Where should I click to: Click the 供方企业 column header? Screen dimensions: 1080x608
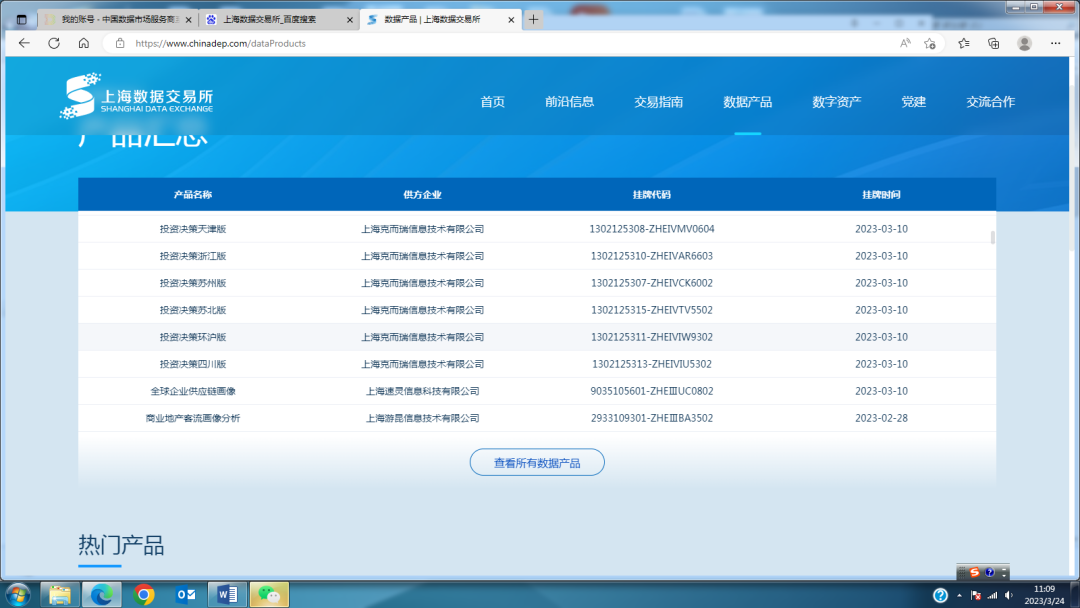422,195
